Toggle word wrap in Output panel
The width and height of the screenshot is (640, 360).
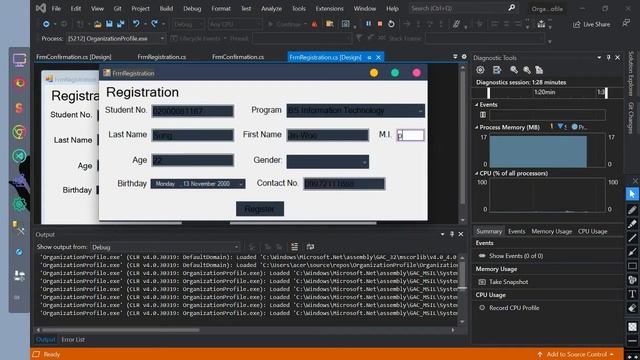[310, 247]
